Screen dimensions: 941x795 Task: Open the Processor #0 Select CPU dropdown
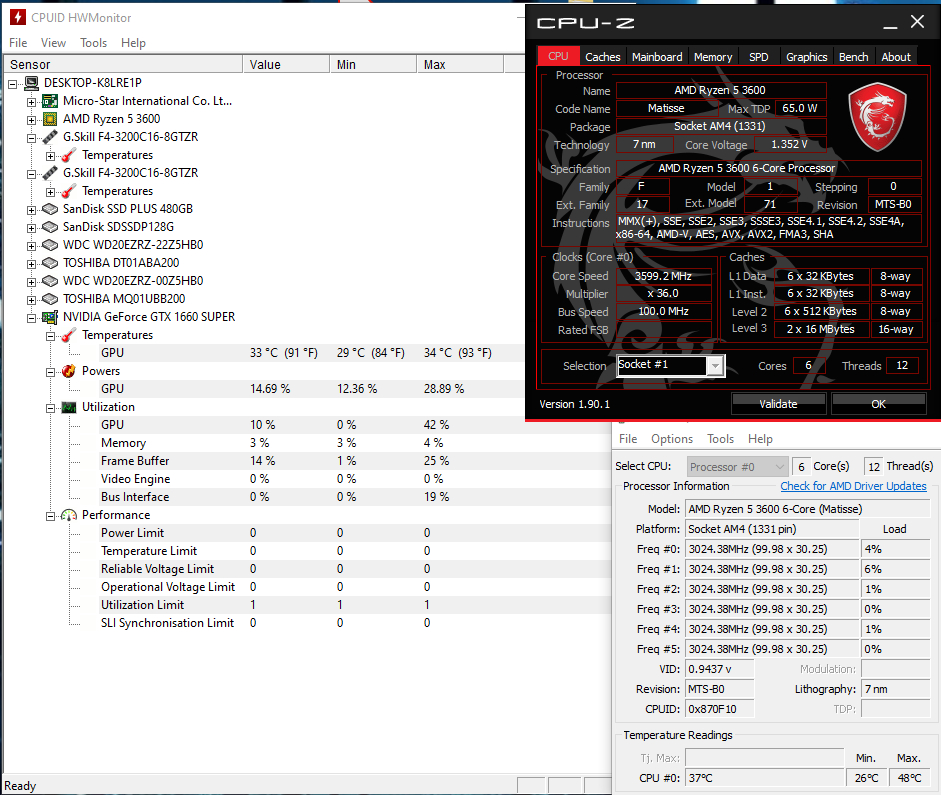[738, 467]
